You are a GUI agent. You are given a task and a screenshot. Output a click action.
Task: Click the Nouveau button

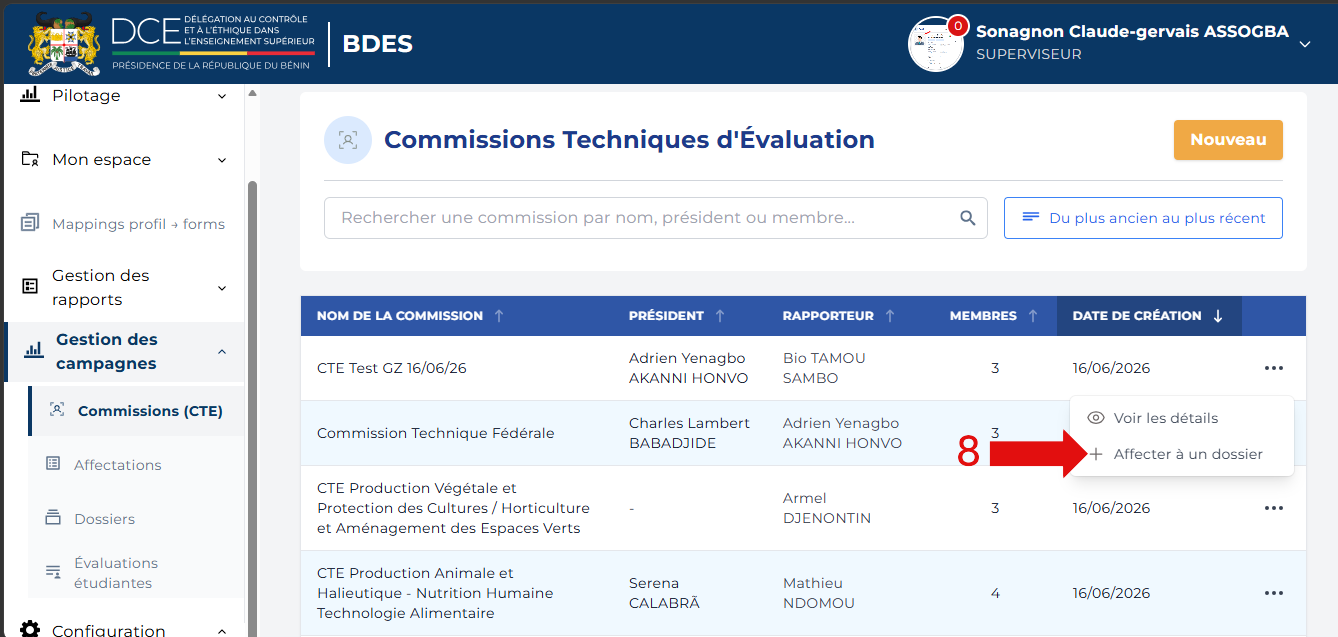[1228, 140]
